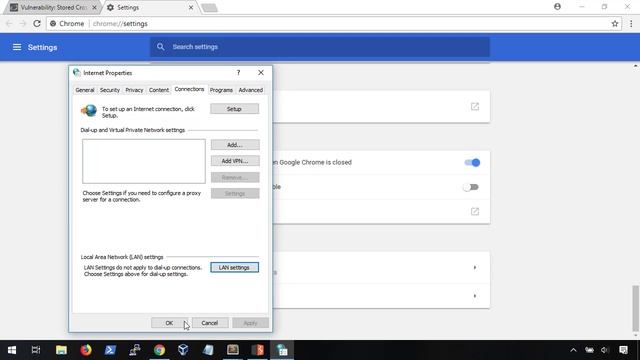Viewport: 640px width, 360px height.
Task: Switch to the Privacy tab
Action: (x=134, y=90)
